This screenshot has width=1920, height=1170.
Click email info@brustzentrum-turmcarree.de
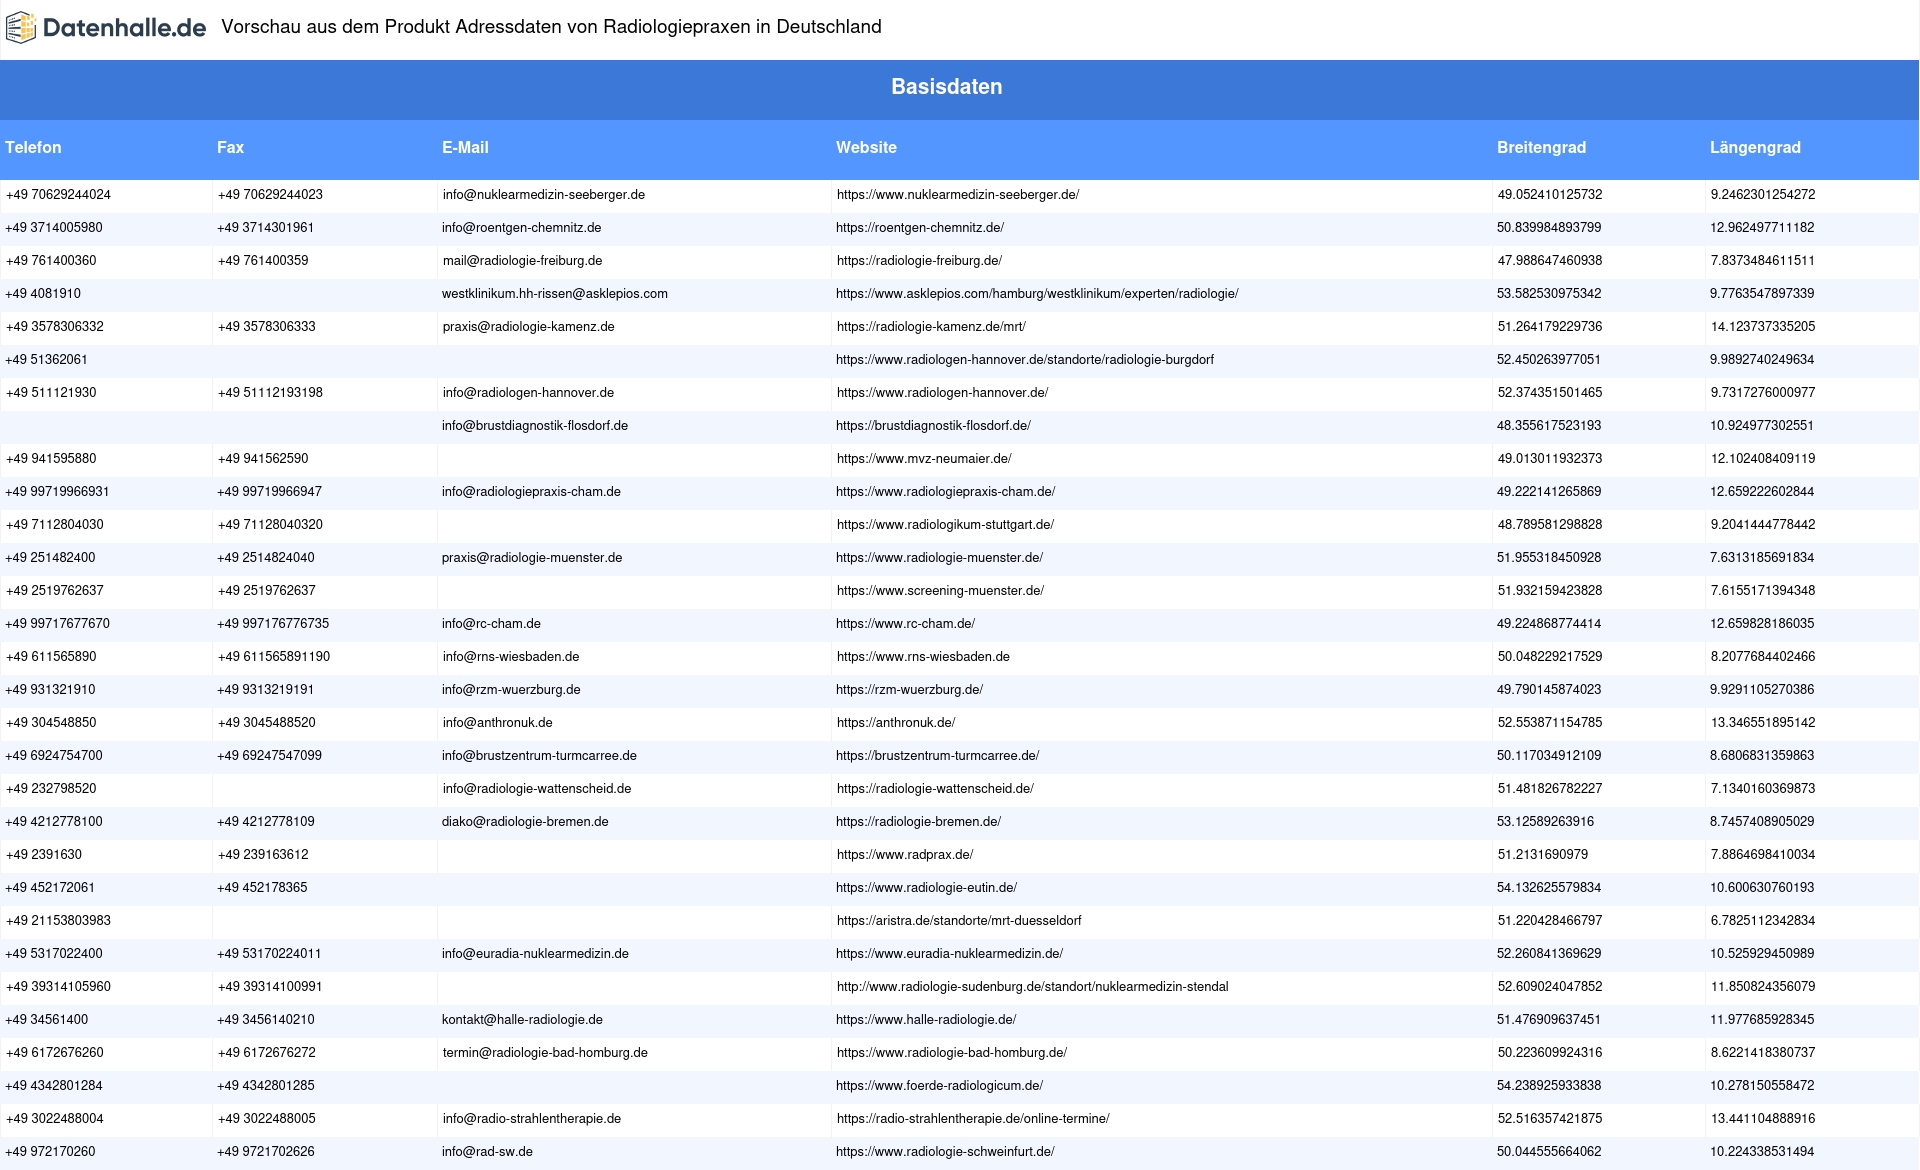point(539,756)
